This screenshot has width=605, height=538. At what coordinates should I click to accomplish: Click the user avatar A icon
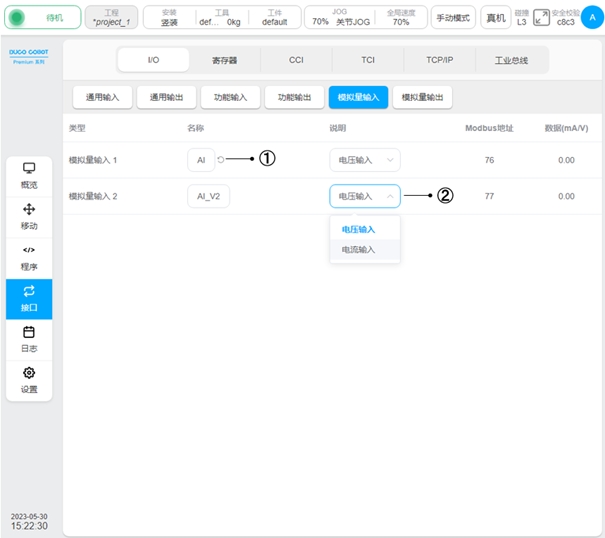[x=591, y=17]
